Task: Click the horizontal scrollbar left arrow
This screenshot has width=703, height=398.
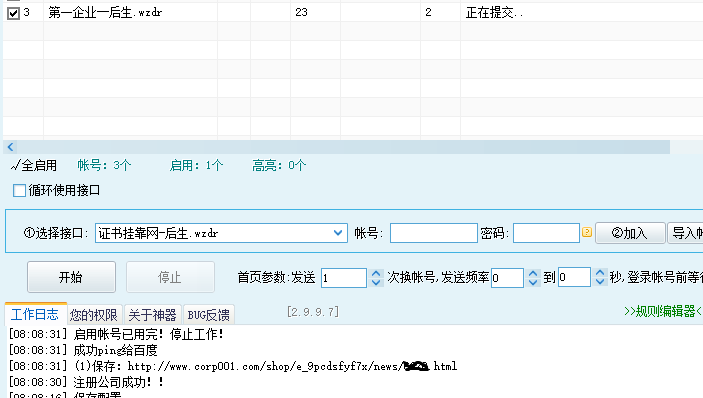Action: coord(11,147)
